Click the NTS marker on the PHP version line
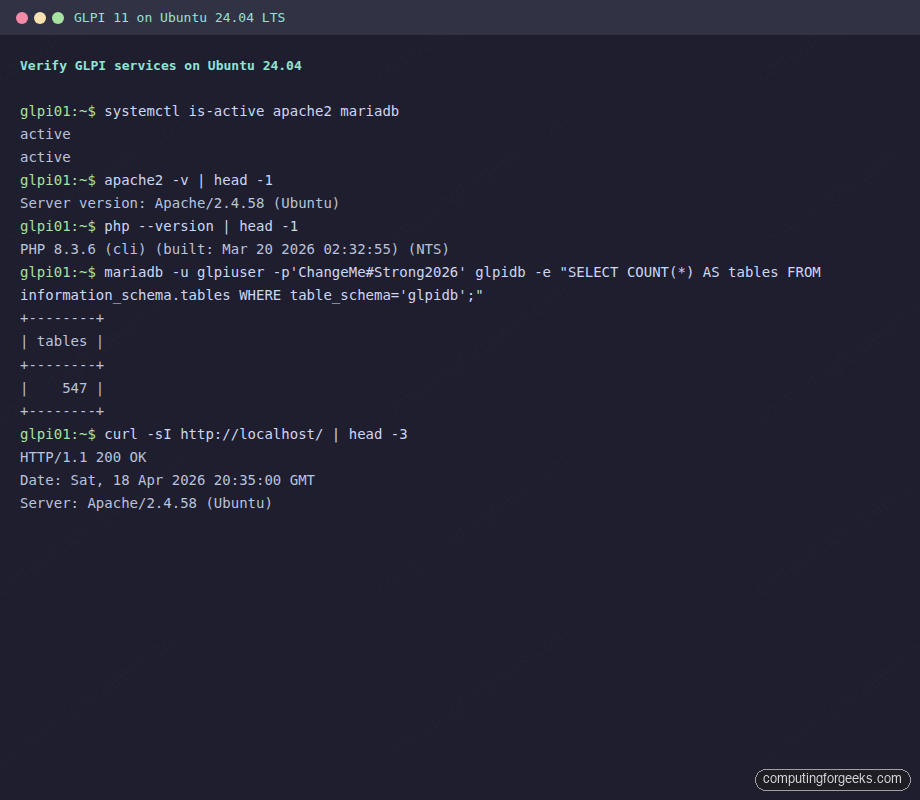 click(x=428, y=249)
